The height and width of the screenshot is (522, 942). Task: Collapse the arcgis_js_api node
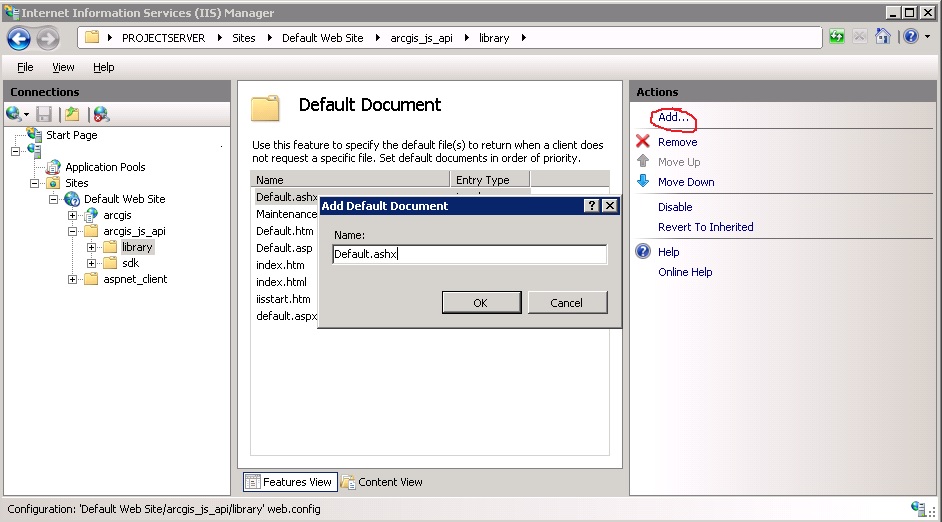pos(72,231)
